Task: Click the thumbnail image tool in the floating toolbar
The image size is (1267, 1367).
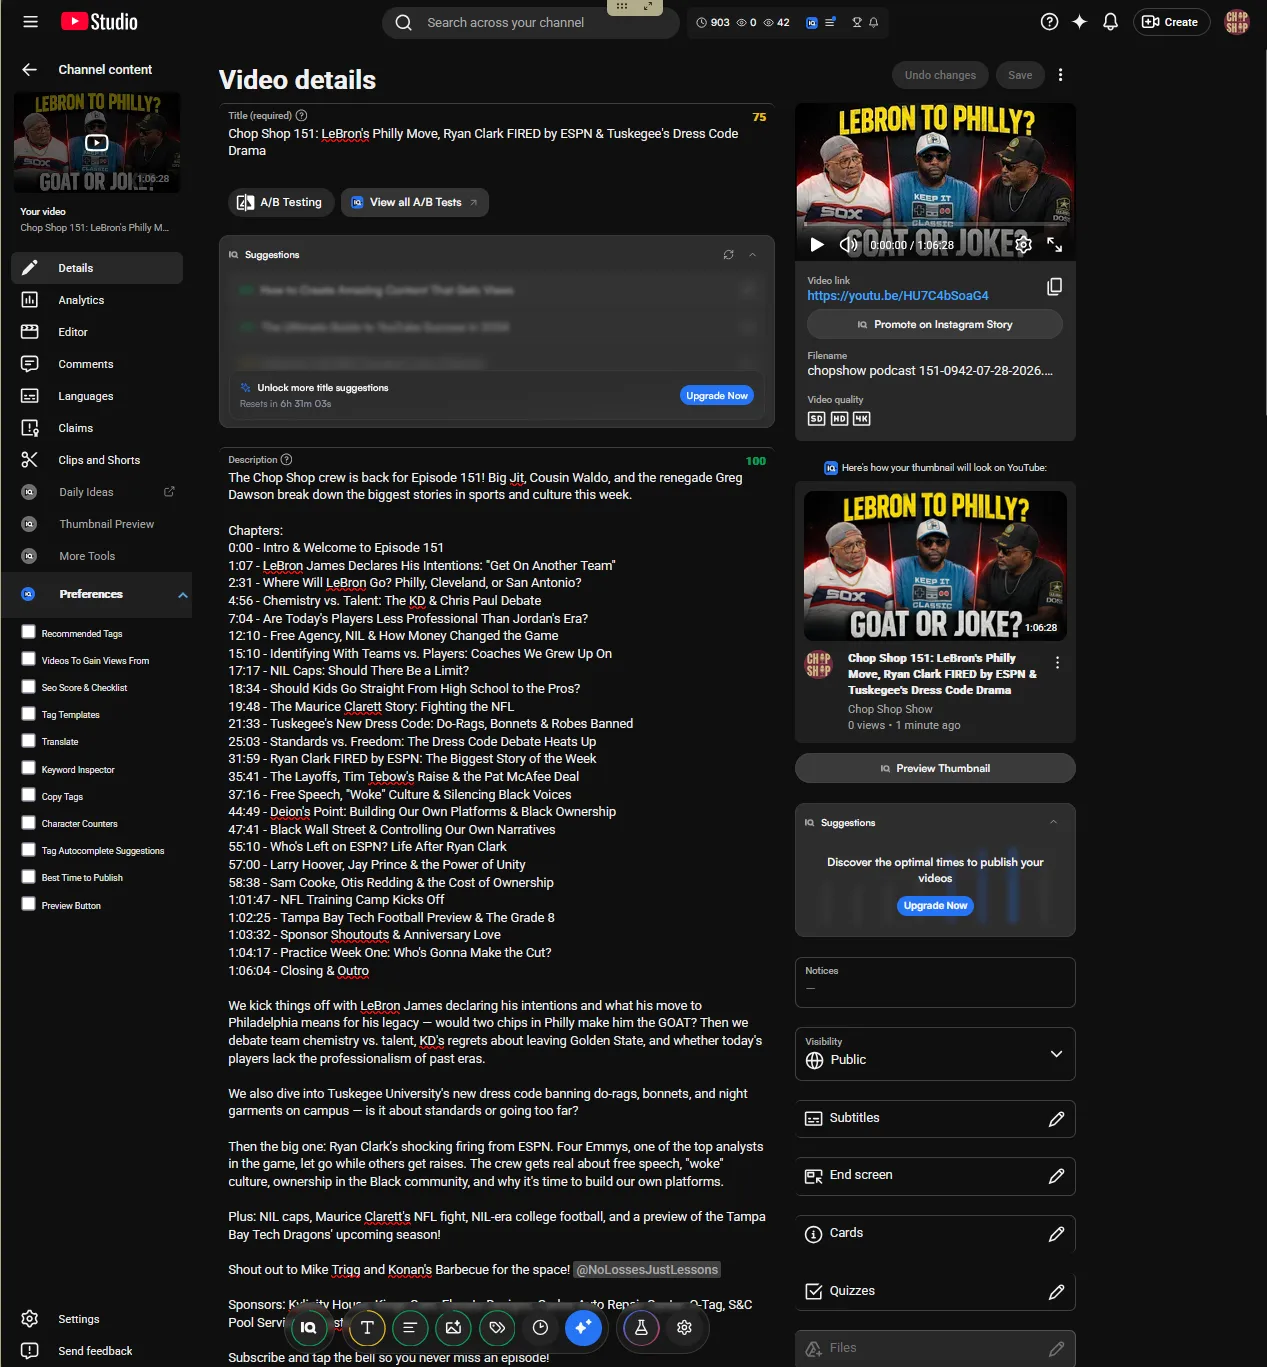Action: (453, 1327)
